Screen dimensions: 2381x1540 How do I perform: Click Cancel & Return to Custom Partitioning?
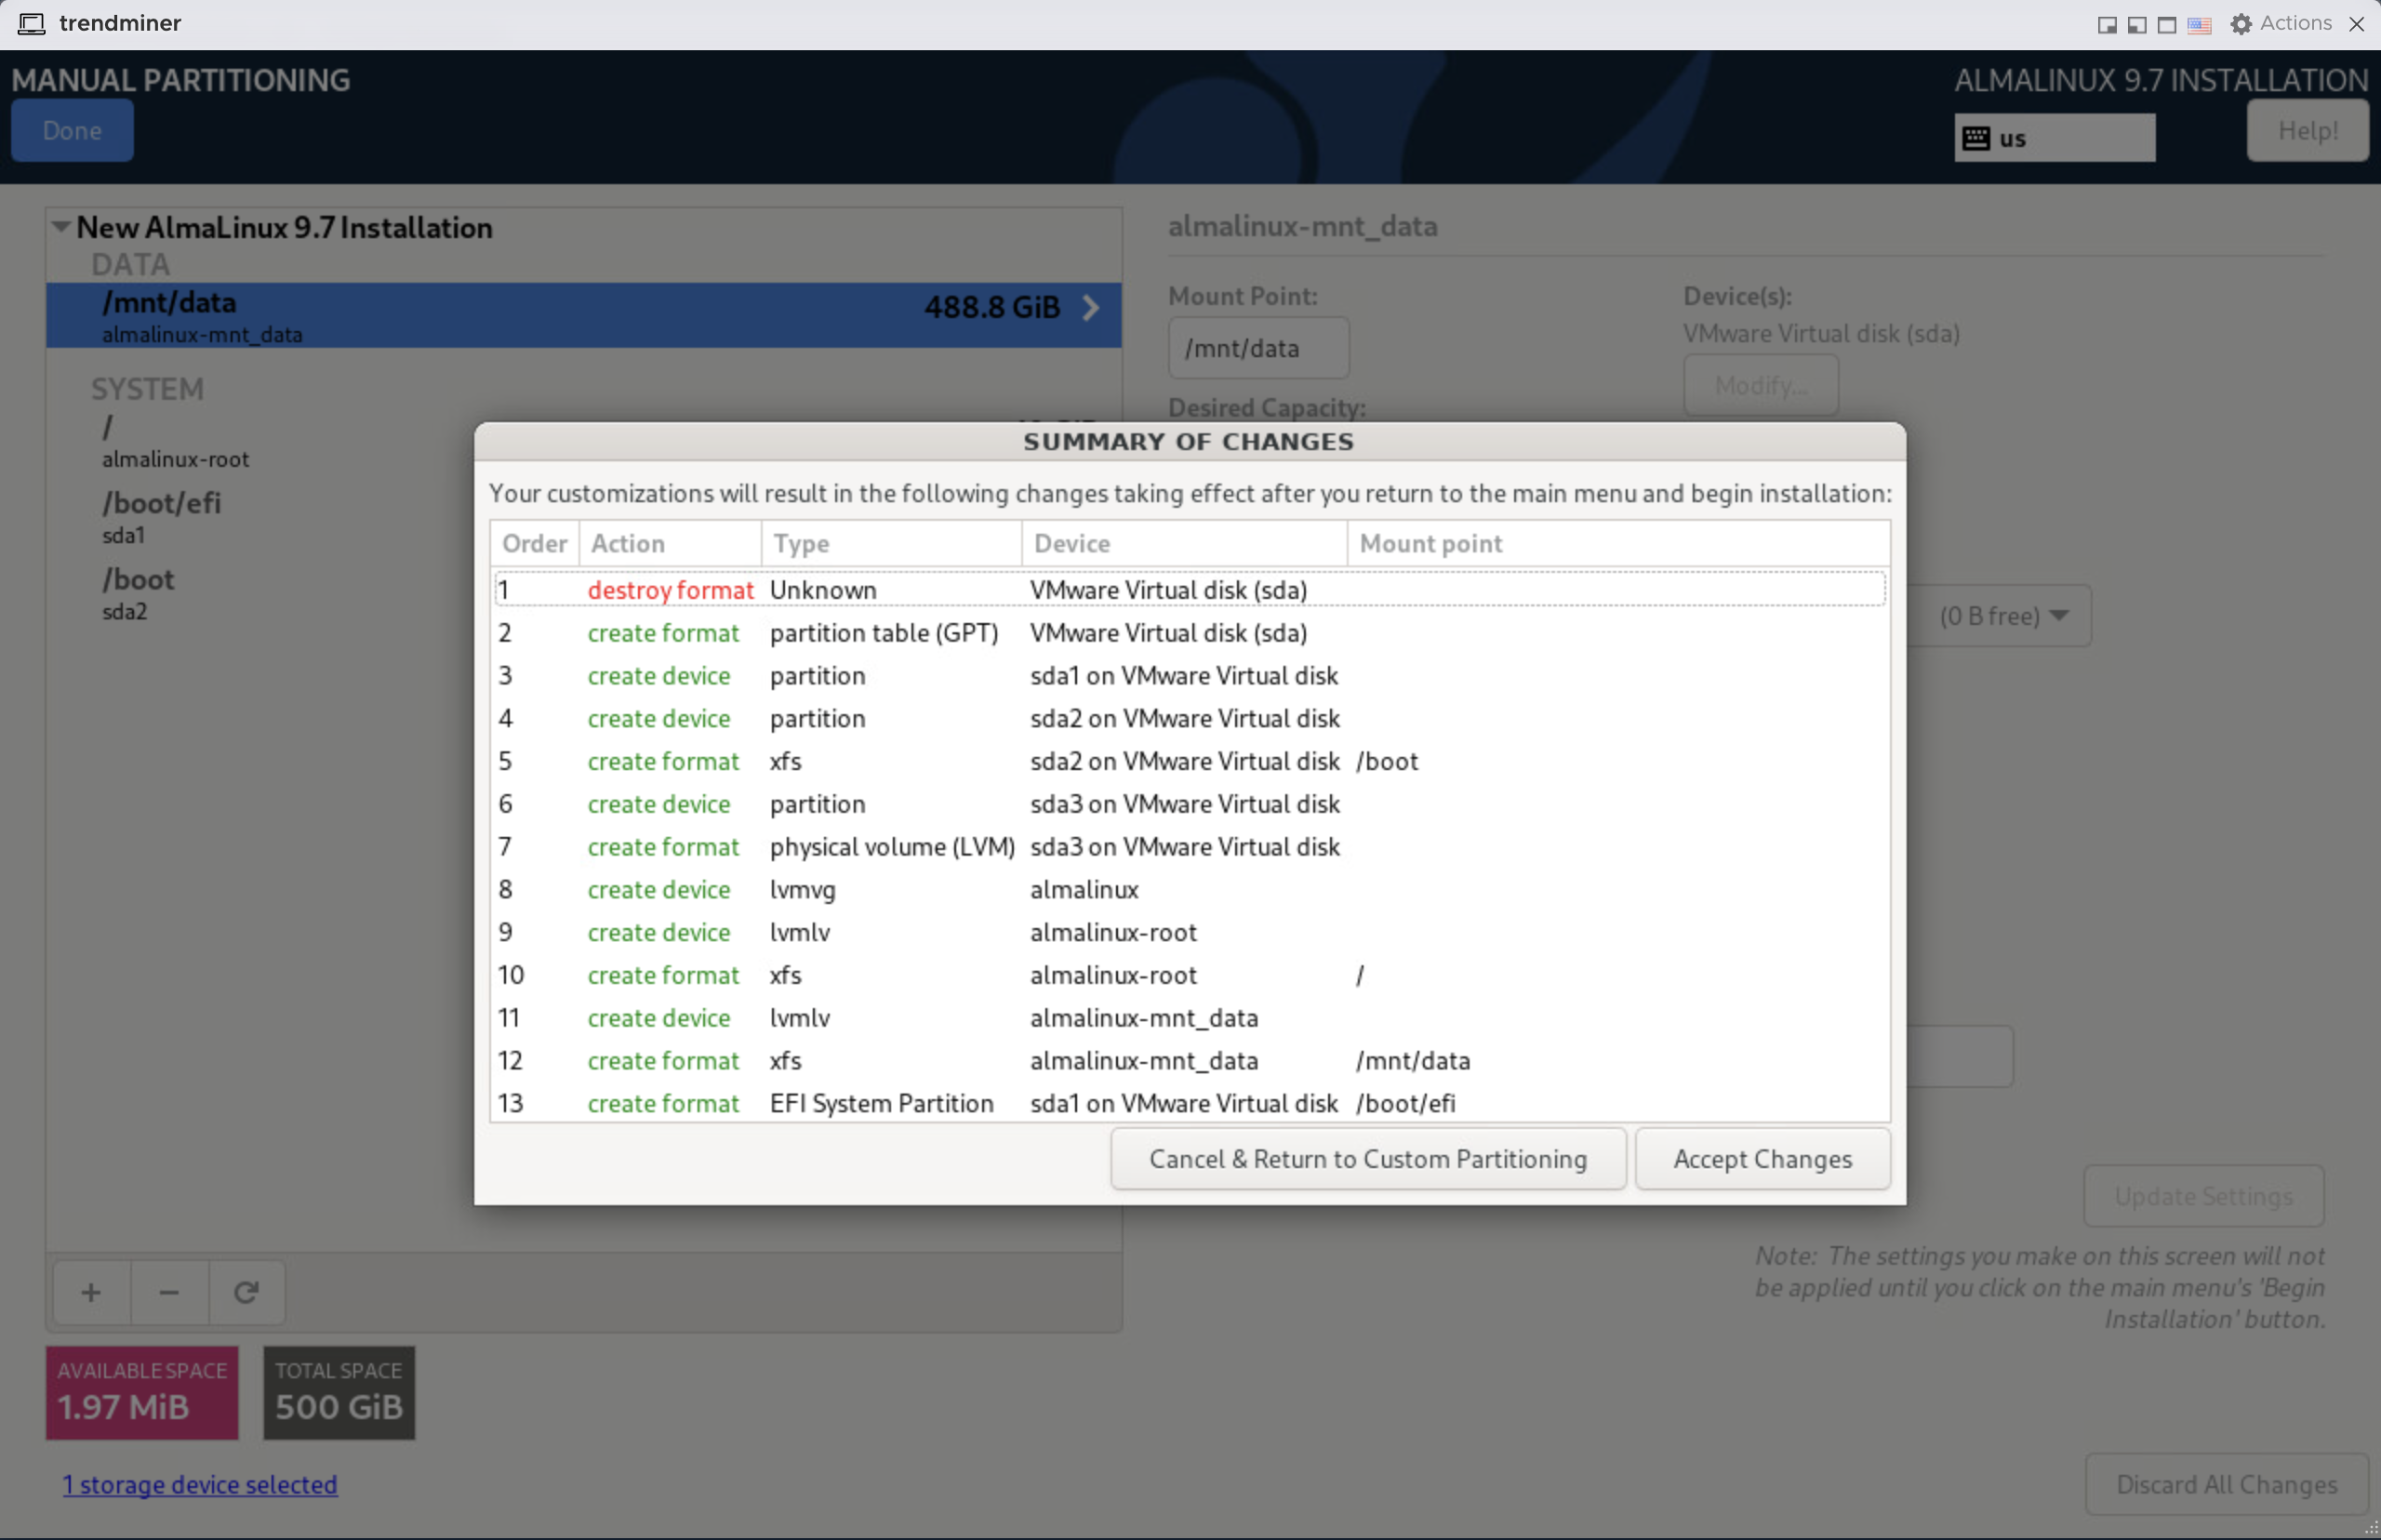coord(1367,1158)
